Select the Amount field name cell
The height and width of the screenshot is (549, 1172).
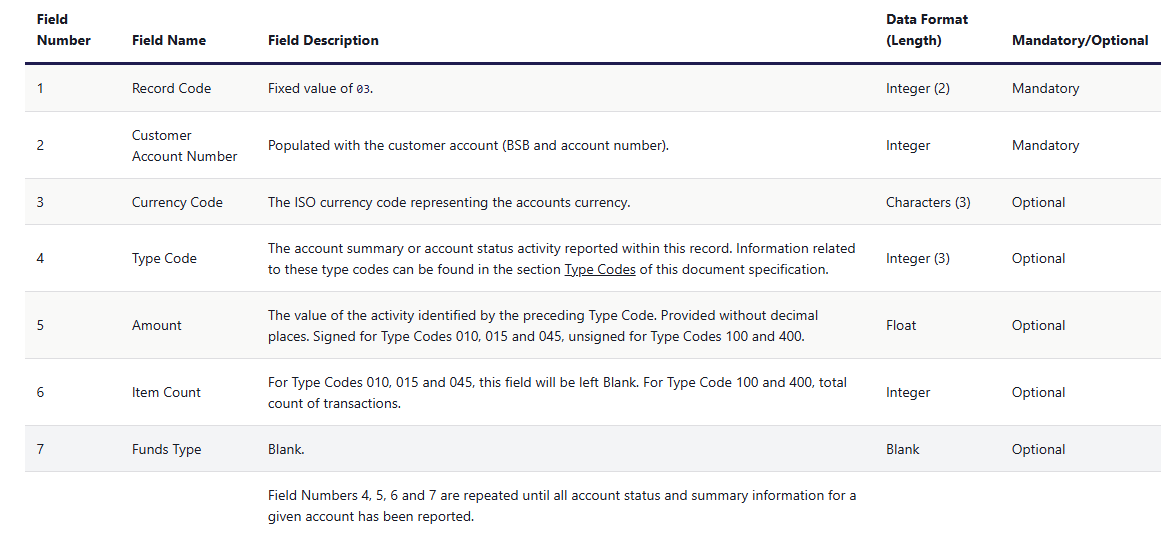tap(157, 325)
